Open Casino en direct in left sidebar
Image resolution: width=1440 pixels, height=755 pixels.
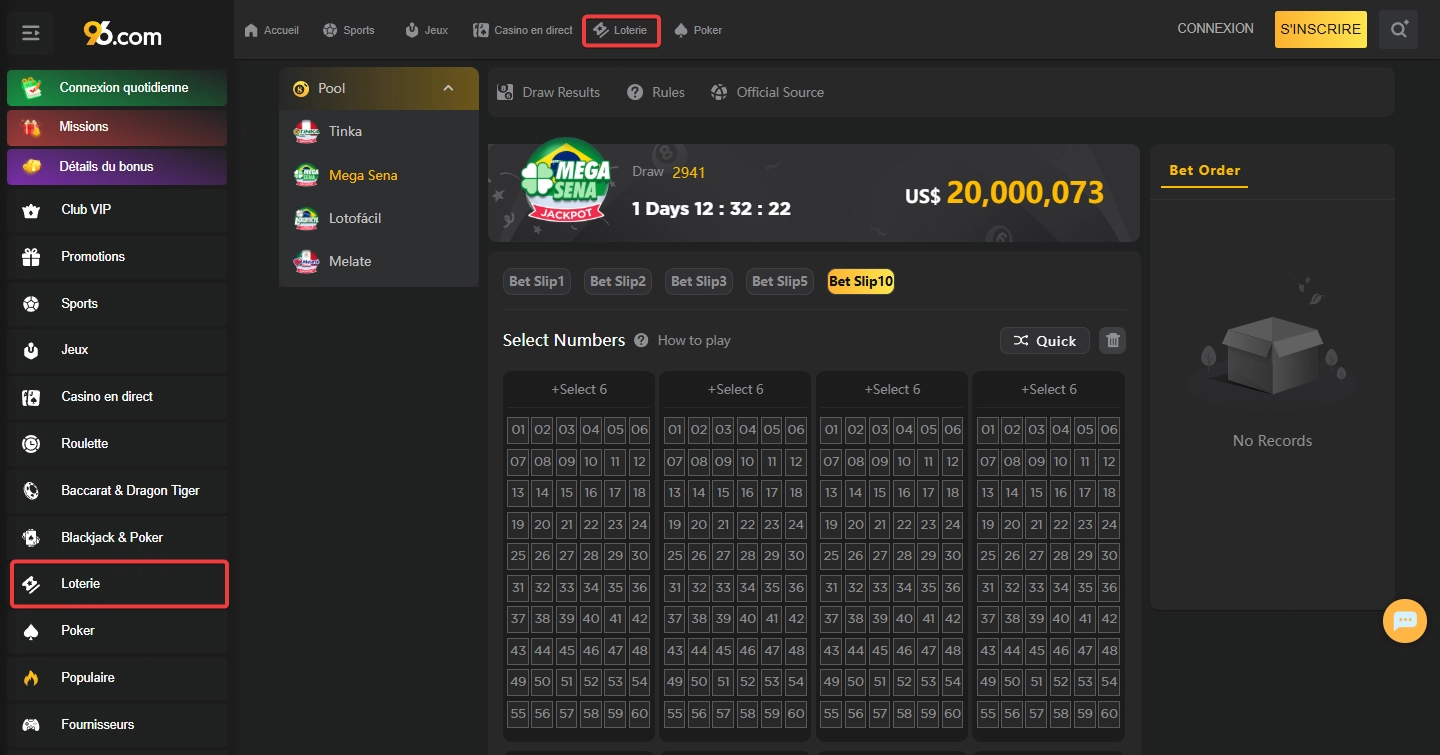(117, 397)
